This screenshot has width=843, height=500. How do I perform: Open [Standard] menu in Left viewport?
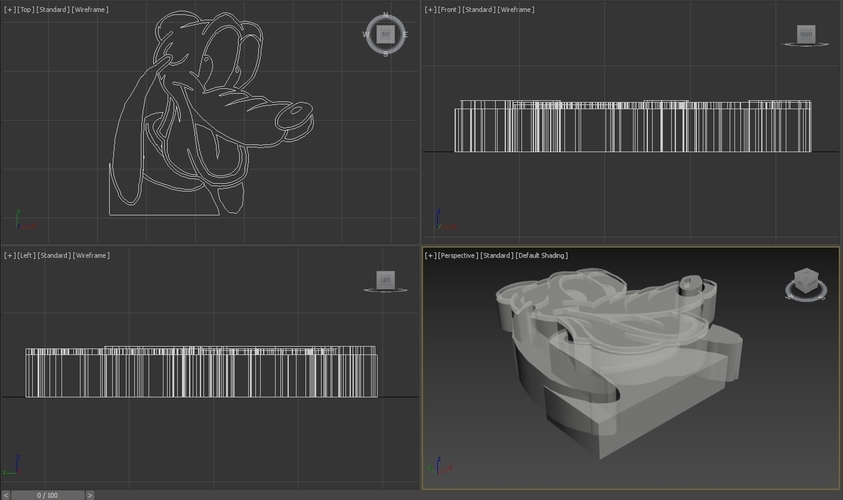pyautogui.click(x=54, y=255)
